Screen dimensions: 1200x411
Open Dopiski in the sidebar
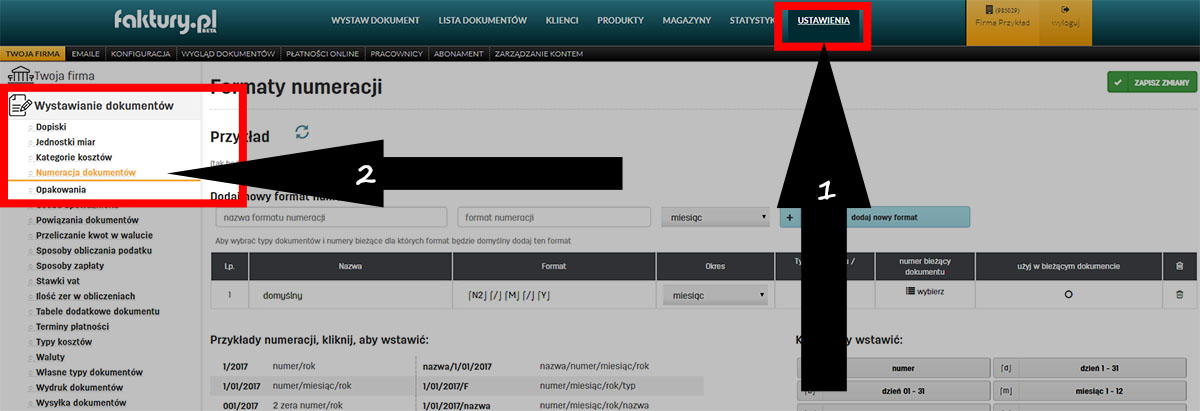pyautogui.click(x=52, y=127)
